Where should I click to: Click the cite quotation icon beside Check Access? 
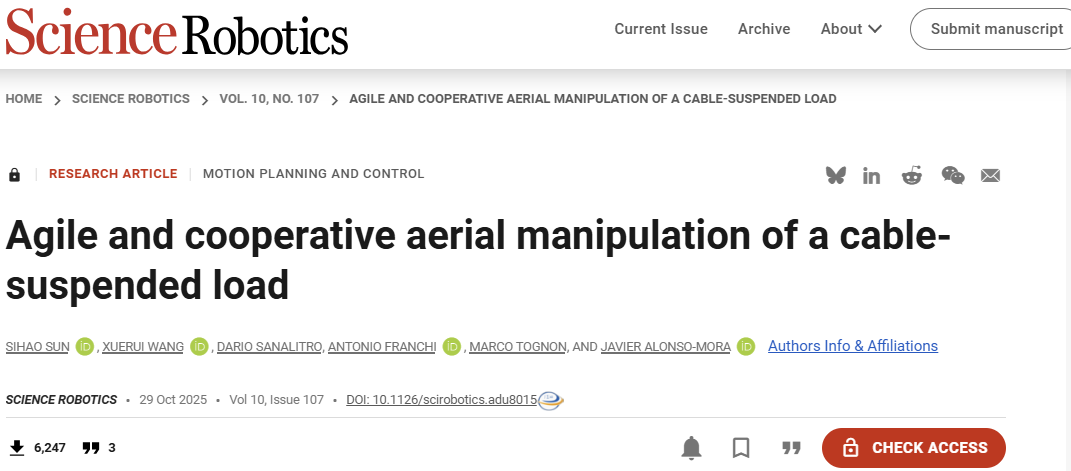[x=791, y=448]
